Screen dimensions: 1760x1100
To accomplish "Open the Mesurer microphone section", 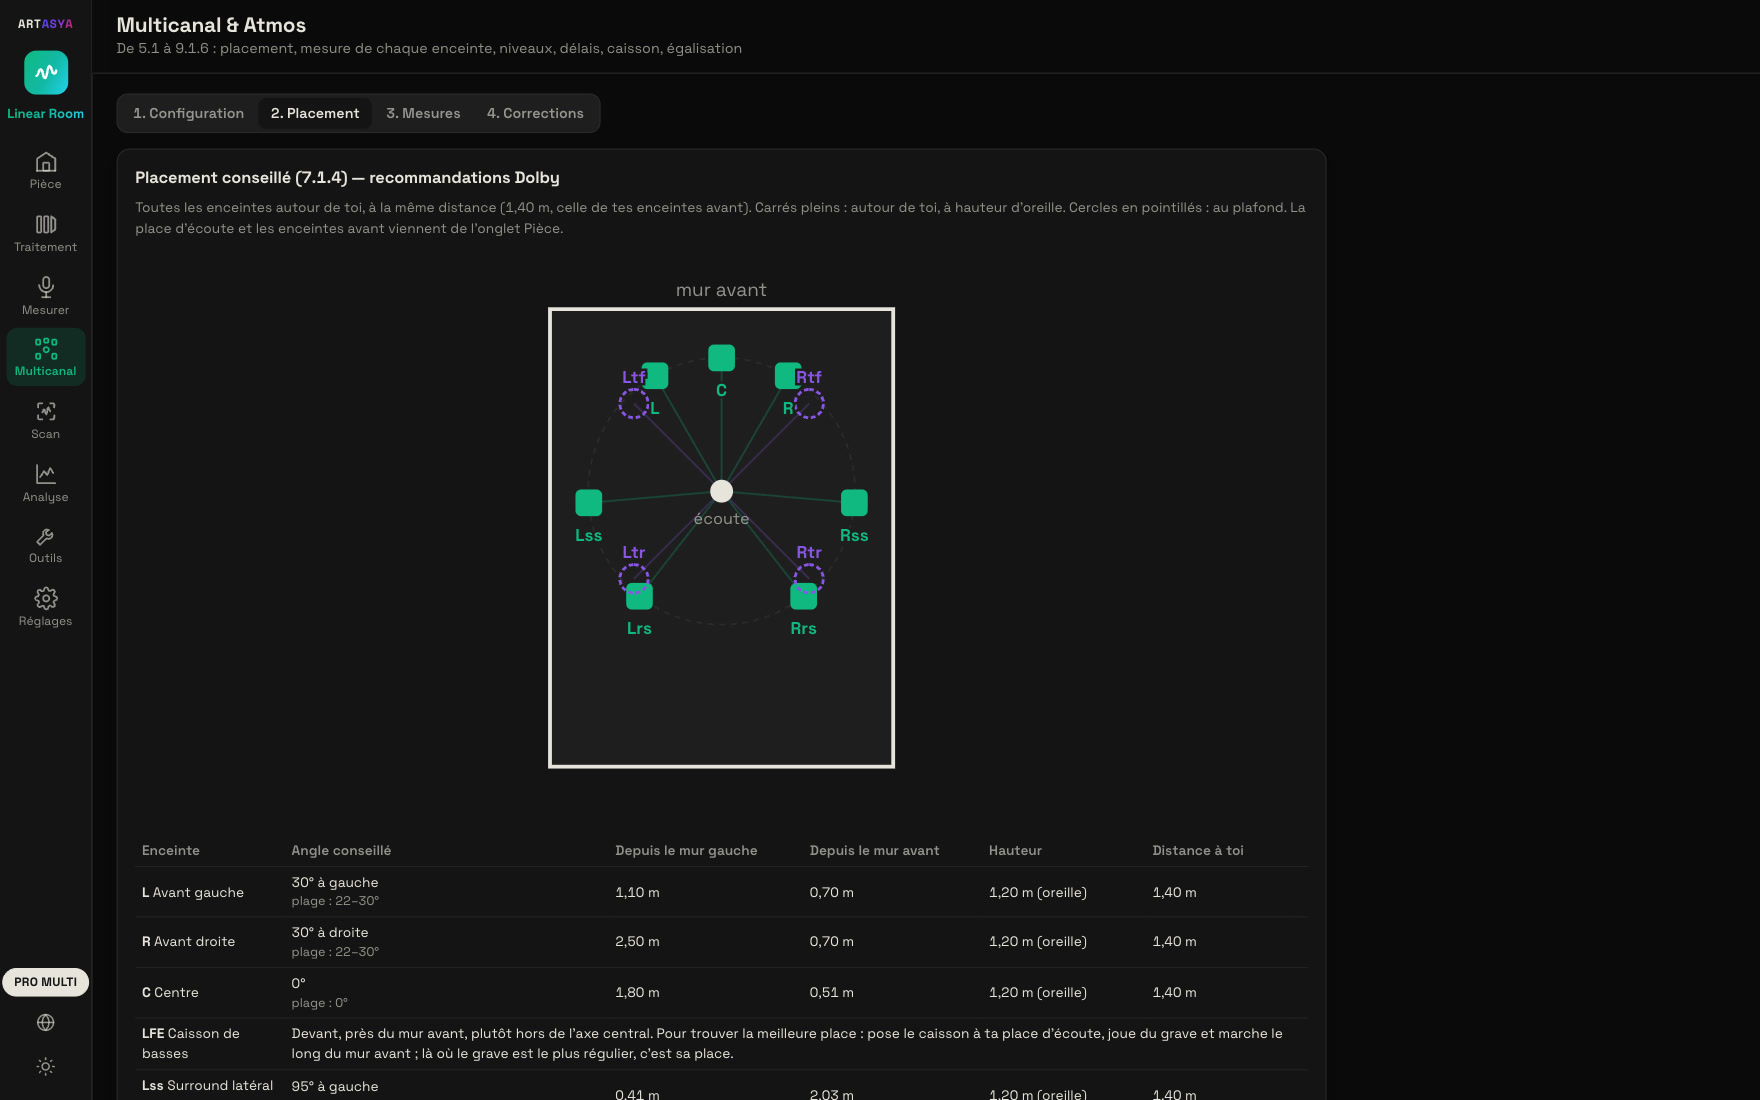I will pos(45,297).
